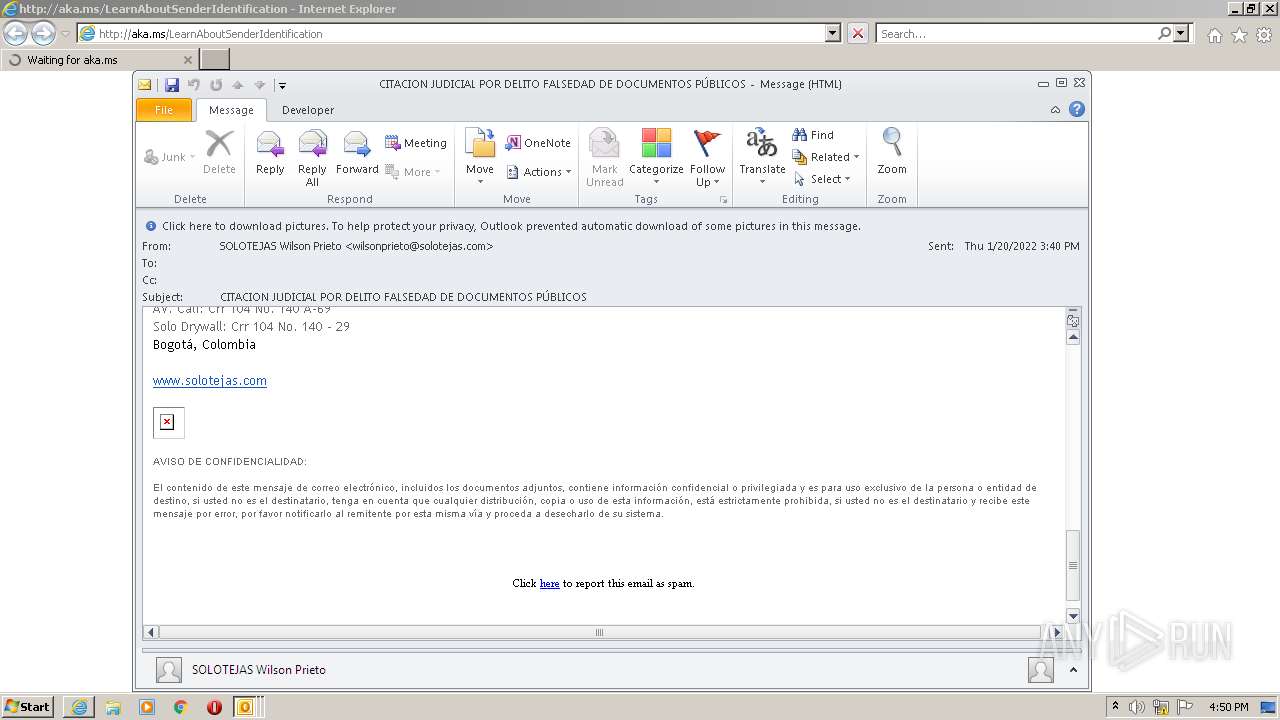The height and width of the screenshot is (720, 1280).
Task: Forward this email message
Action: click(357, 154)
